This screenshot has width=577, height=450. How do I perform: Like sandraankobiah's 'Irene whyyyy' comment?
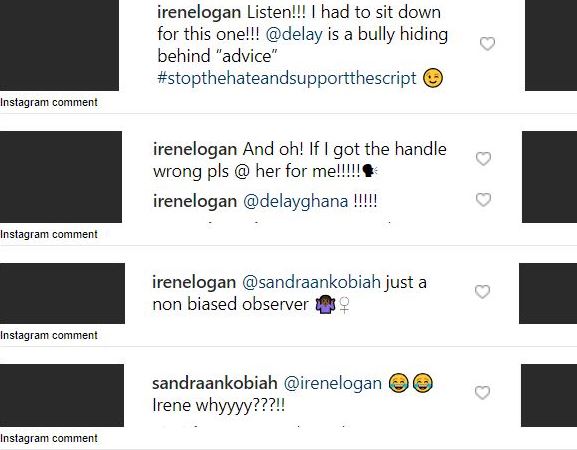click(x=482, y=393)
